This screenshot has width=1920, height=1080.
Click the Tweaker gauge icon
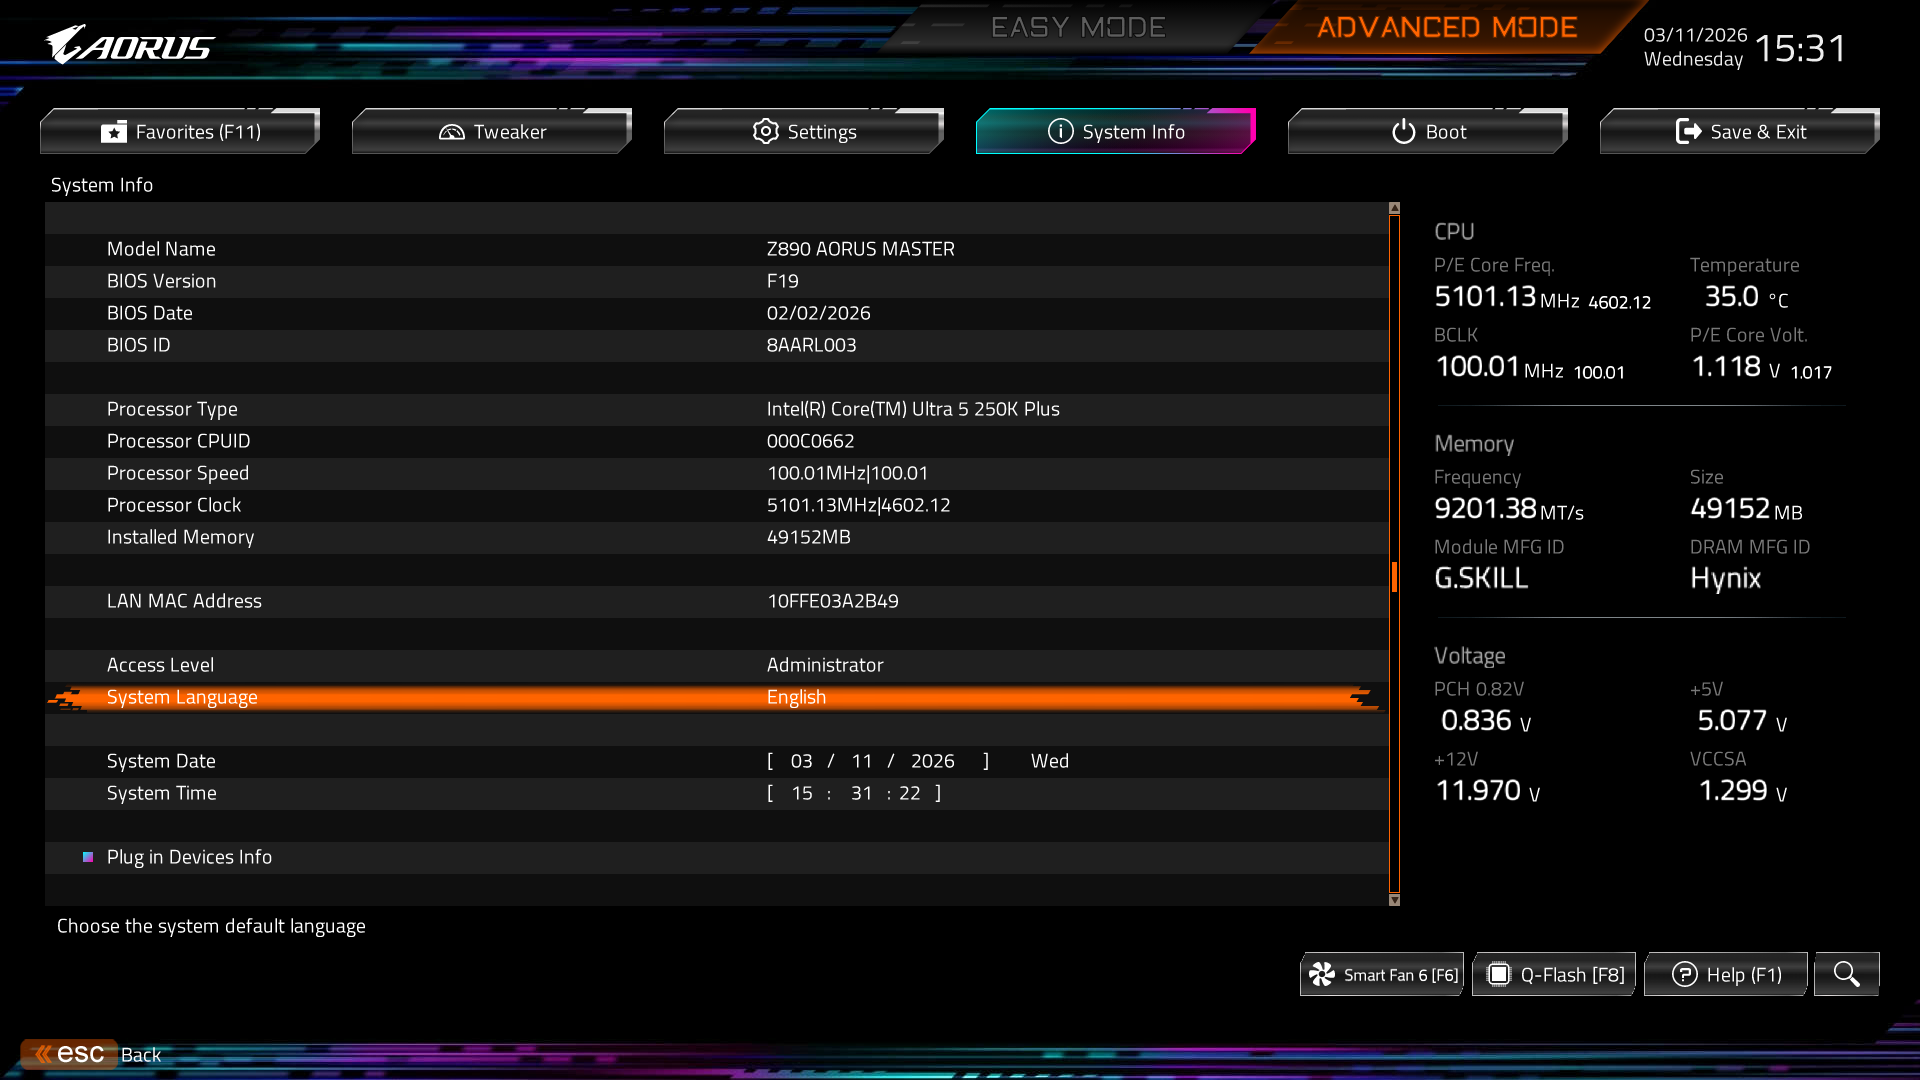(452, 132)
